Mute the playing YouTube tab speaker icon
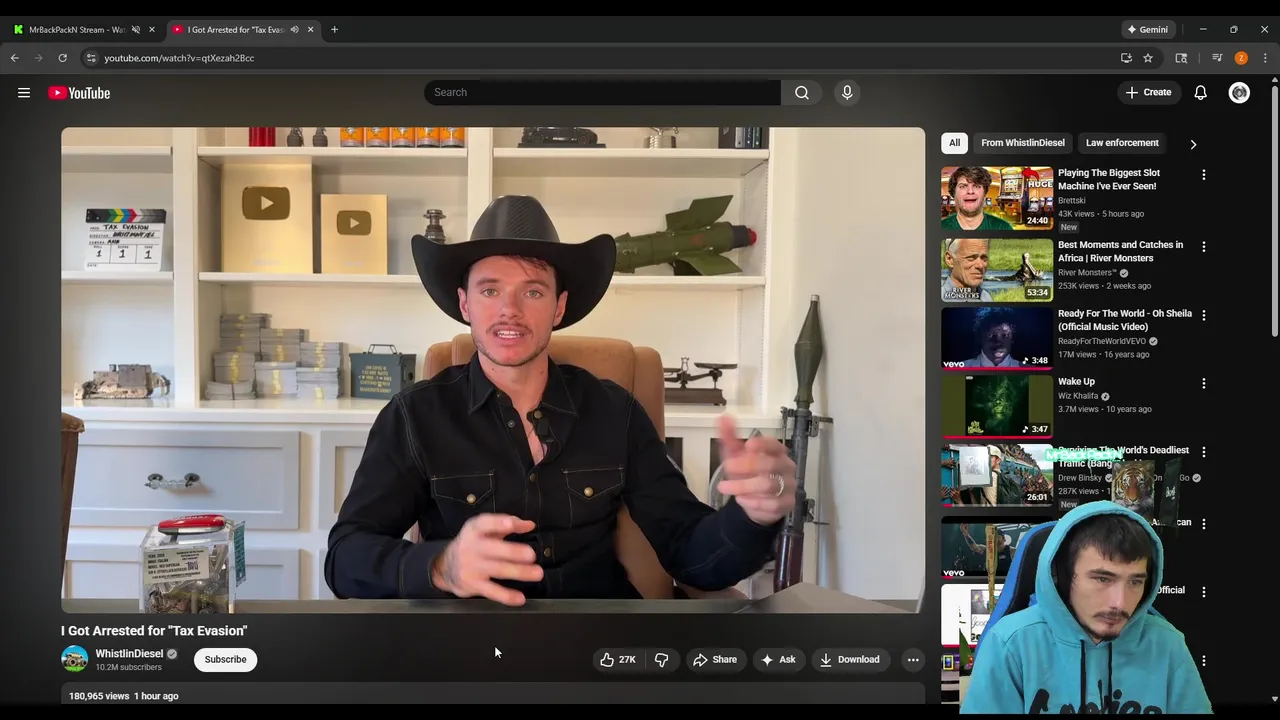Image resolution: width=1280 pixels, height=720 pixels. pos(294,30)
